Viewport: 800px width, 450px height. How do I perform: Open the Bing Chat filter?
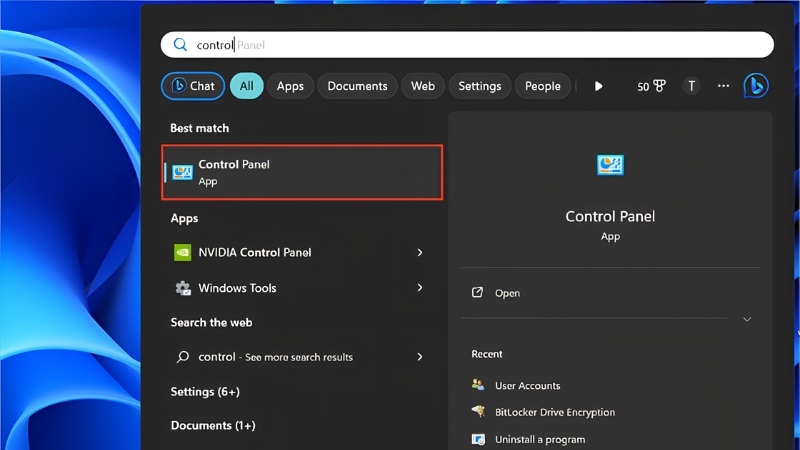[193, 86]
